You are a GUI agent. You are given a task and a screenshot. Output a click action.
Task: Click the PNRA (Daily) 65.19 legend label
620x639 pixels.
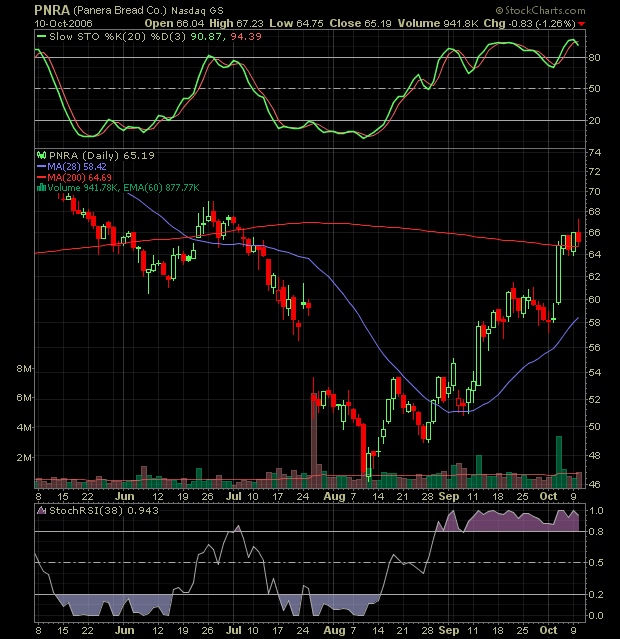pos(101,155)
